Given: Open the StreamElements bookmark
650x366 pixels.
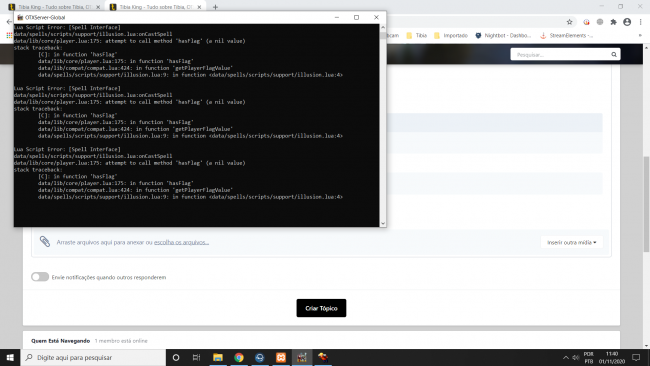Looking at the screenshot, I should 566,36.
